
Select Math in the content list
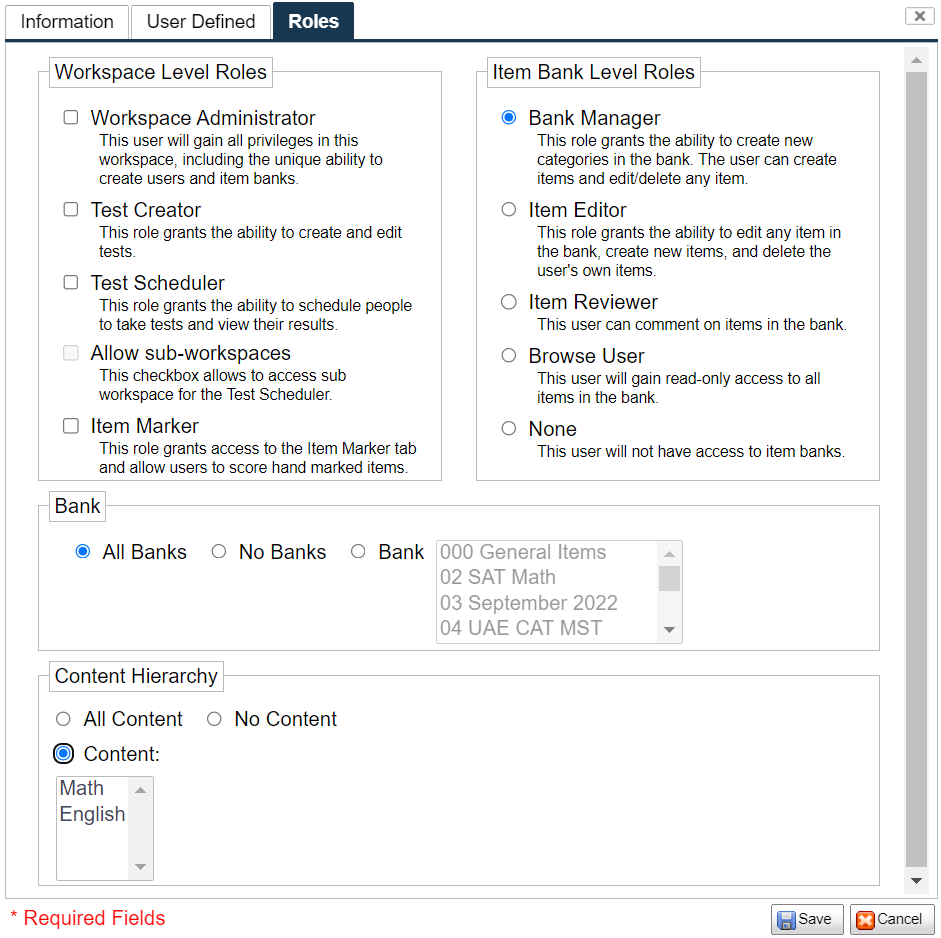pos(92,788)
